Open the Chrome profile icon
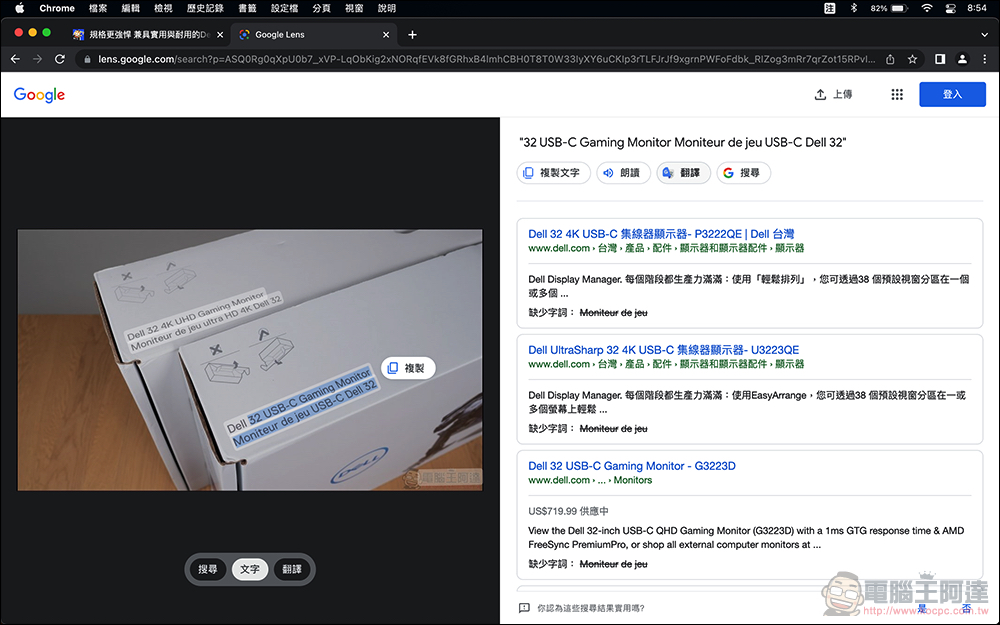Image resolution: width=1000 pixels, height=625 pixels. [x=962, y=59]
